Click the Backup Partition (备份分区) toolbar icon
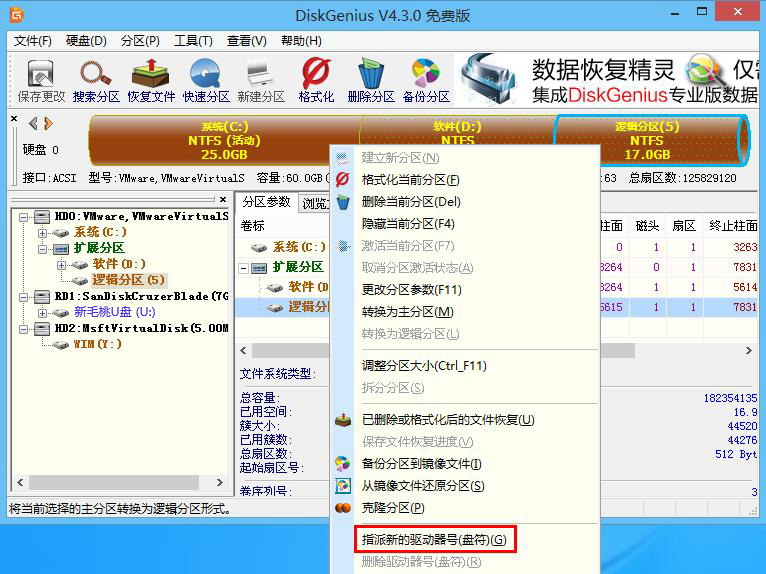The image size is (766, 574). (426, 81)
